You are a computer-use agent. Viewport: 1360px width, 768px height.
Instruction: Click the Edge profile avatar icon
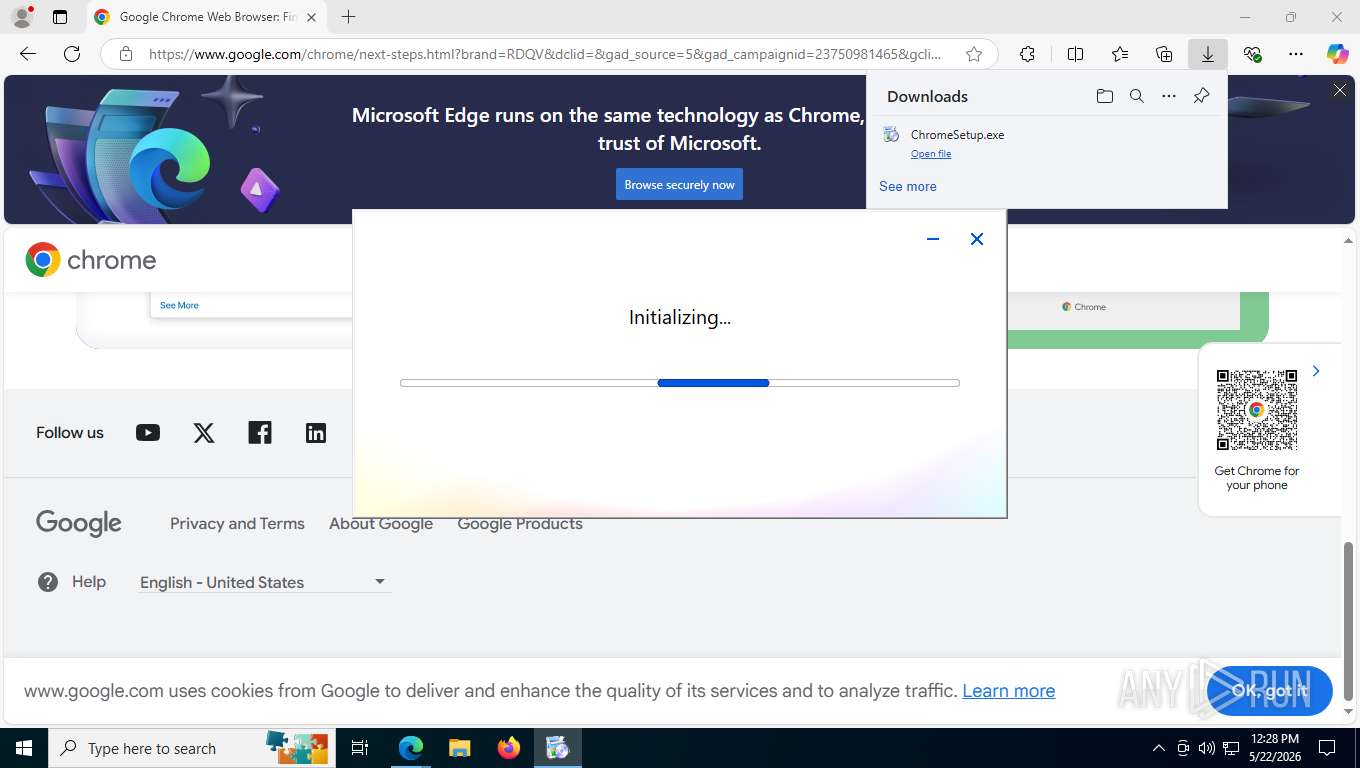coord(21,17)
